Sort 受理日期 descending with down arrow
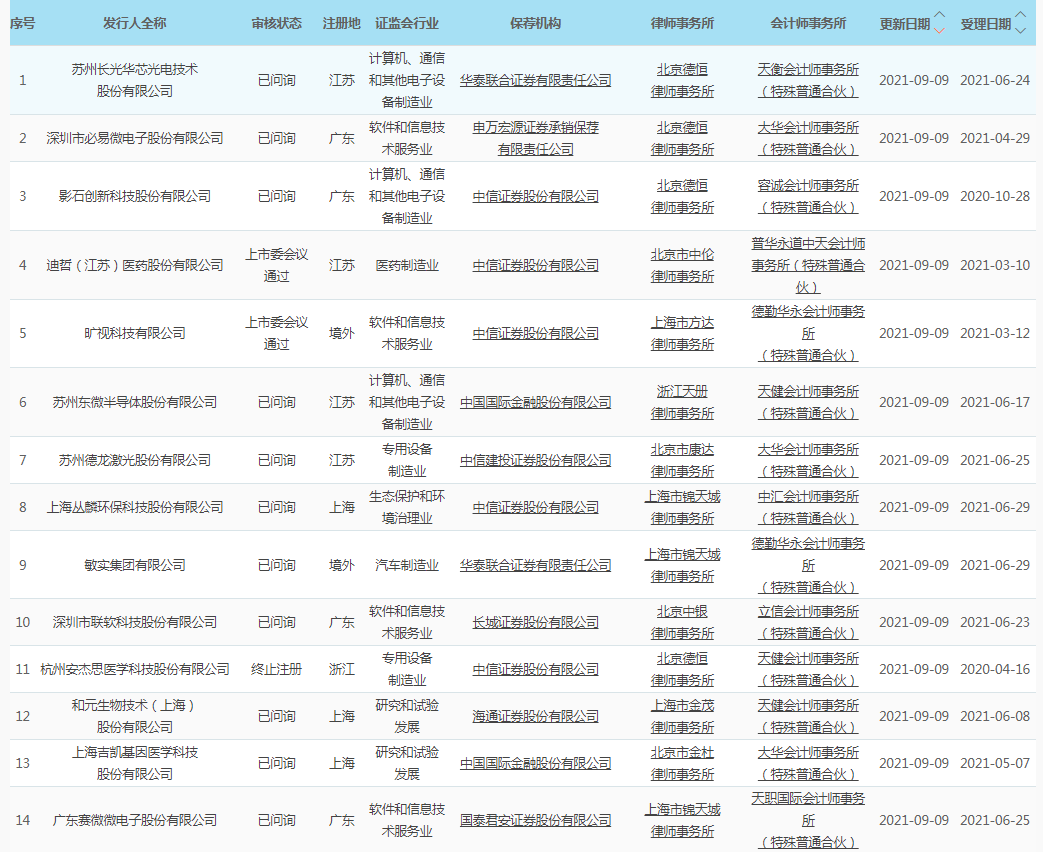Viewport: 1043px width, 852px height. [x=1019, y=30]
